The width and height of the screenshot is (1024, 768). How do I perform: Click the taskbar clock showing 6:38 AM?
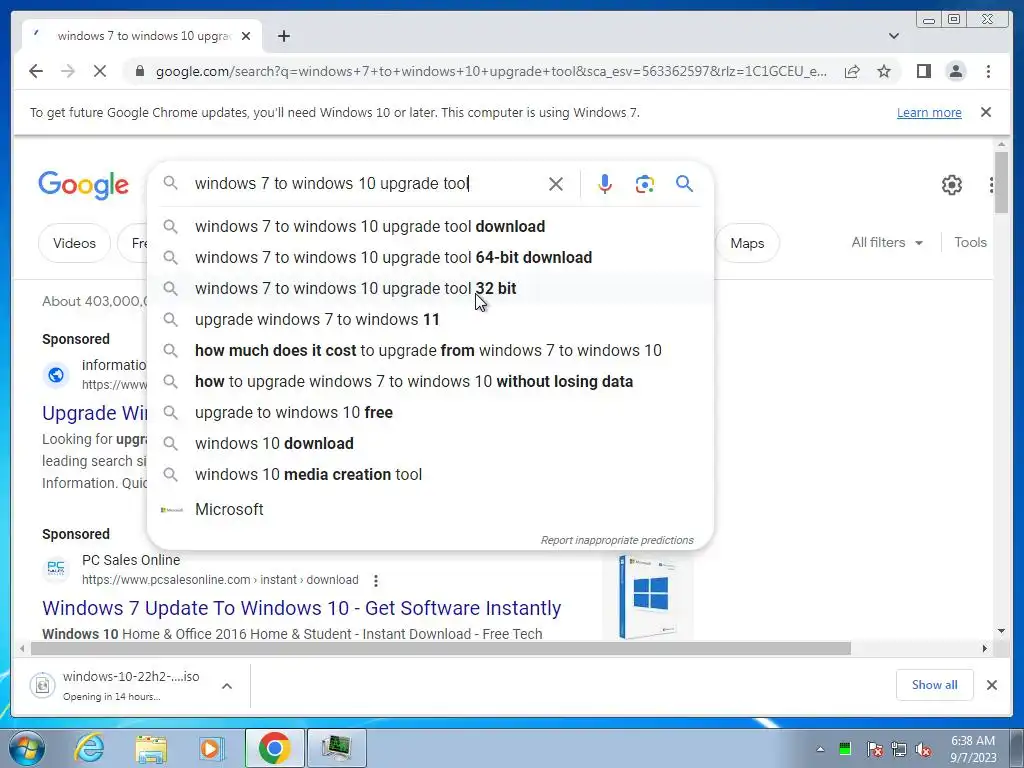coord(973,749)
